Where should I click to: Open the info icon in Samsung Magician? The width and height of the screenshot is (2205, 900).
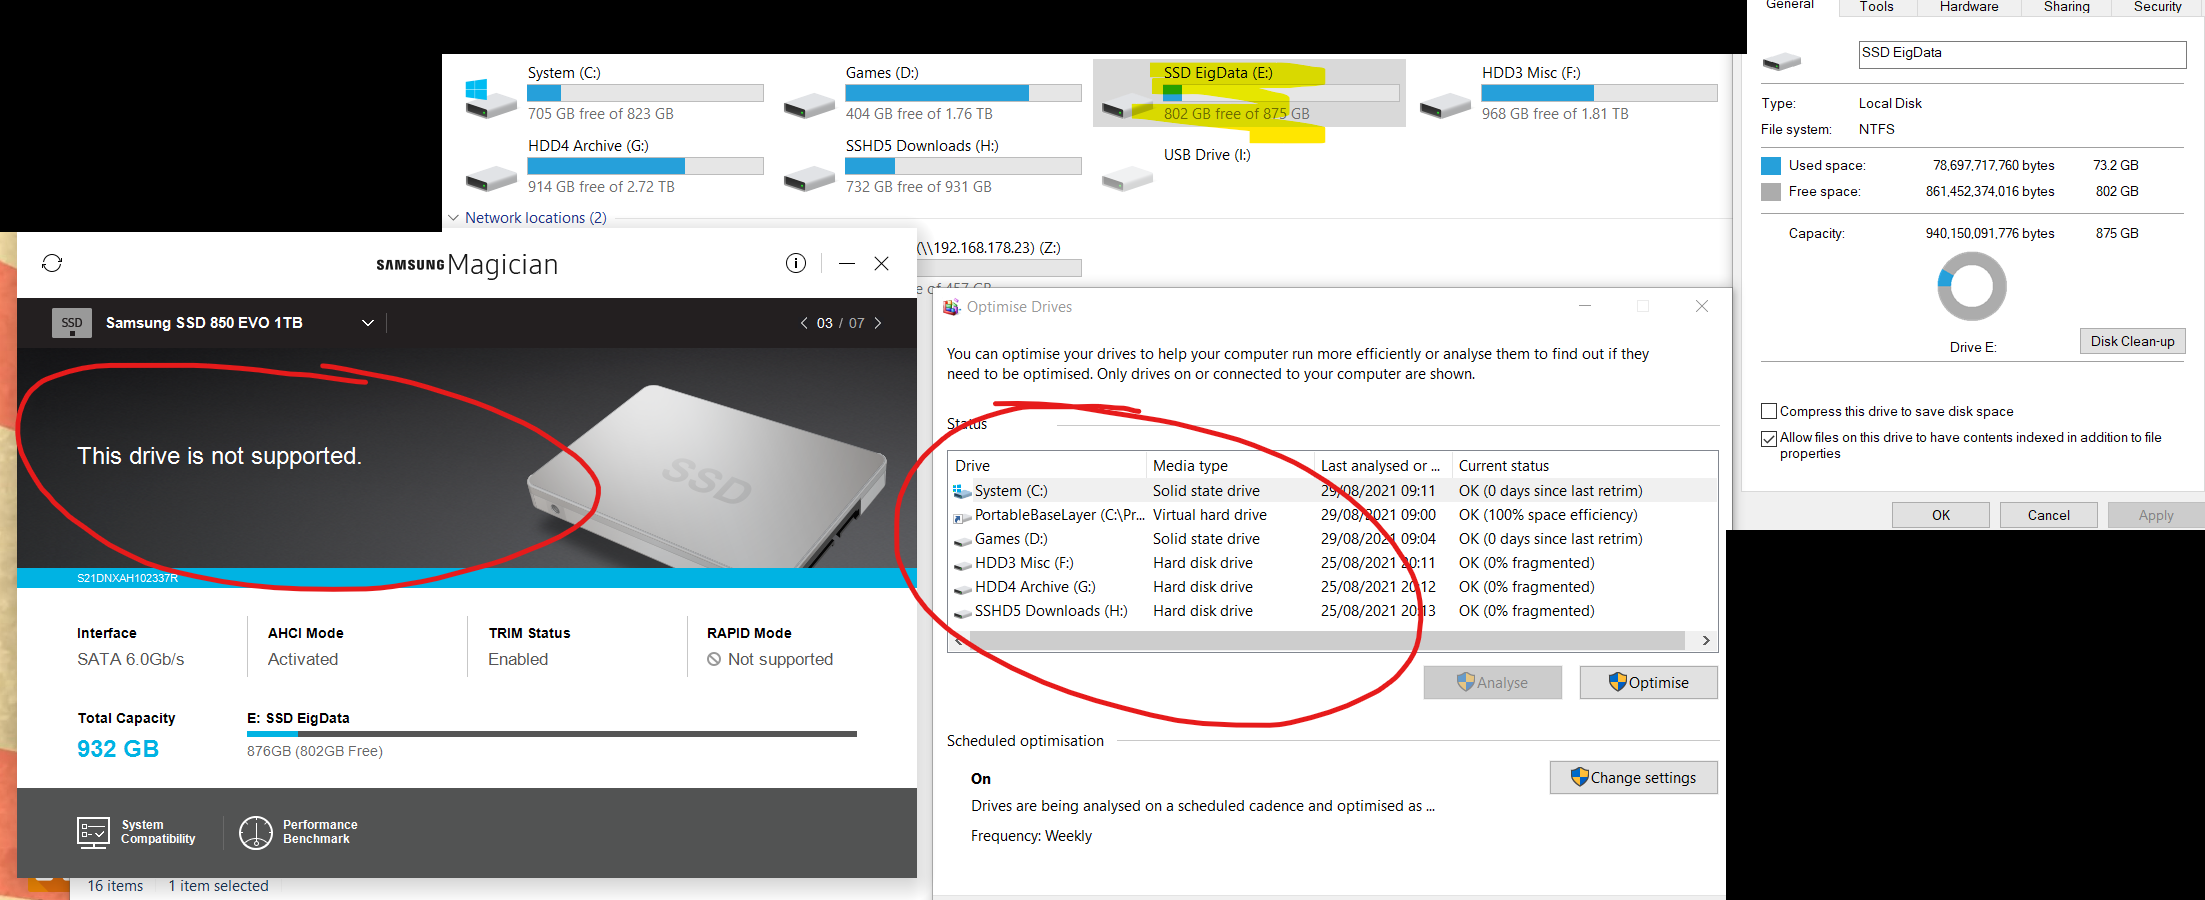click(796, 263)
